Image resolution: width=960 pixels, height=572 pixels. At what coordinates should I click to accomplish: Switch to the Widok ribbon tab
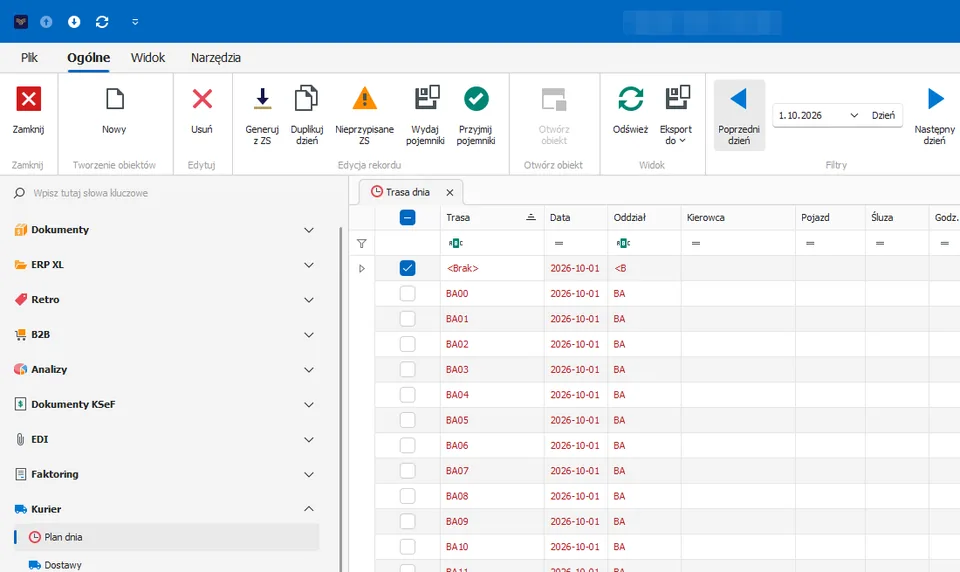click(x=148, y=58)
